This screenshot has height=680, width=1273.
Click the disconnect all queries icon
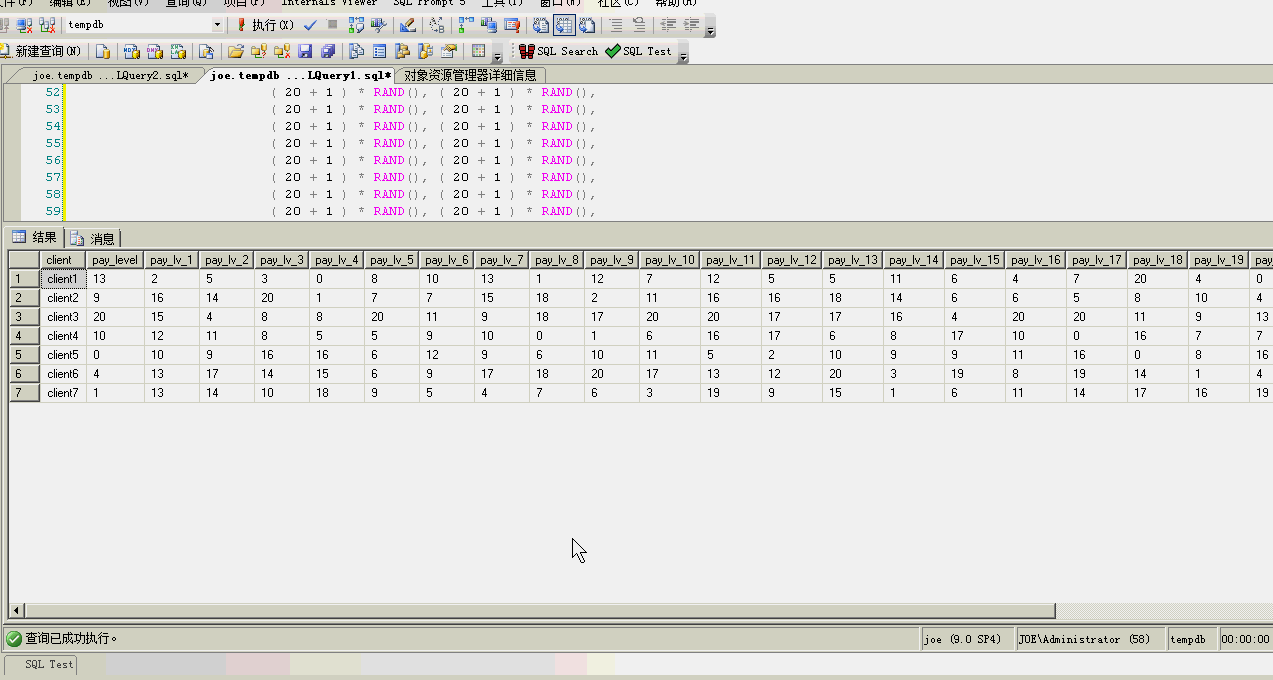coord(47,25)
